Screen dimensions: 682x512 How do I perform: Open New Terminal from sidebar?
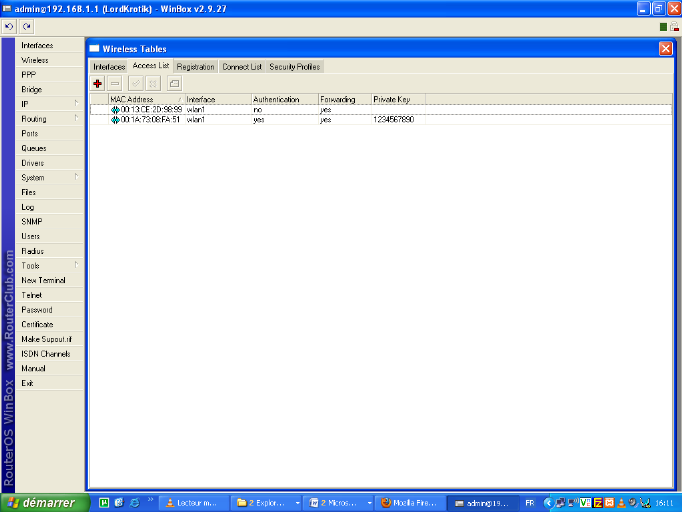[43, 280]
